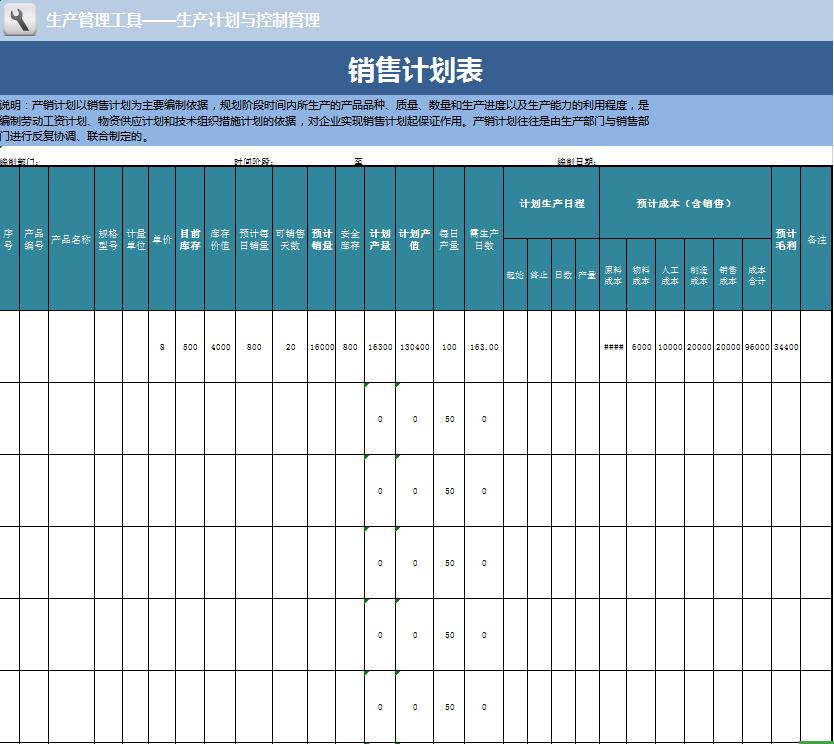Click the 编制日期 field label
This screenshot has width=834, height=744.
(x=577, y=161)
